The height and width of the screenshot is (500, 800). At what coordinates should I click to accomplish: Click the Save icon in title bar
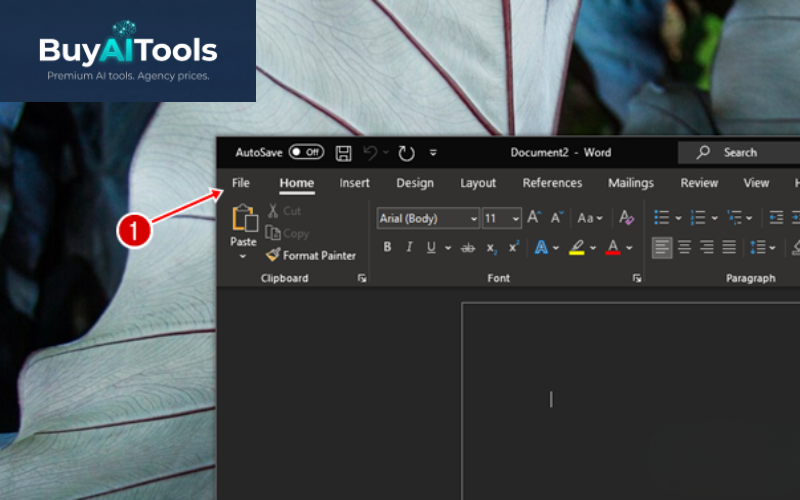tap(343, 153)
